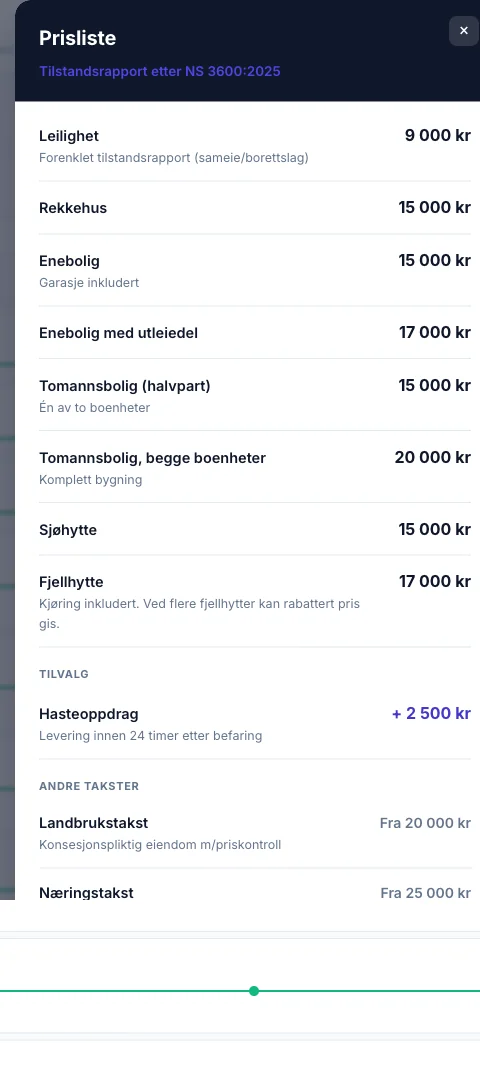Click the TILVALG section header

tap(64, 674)
